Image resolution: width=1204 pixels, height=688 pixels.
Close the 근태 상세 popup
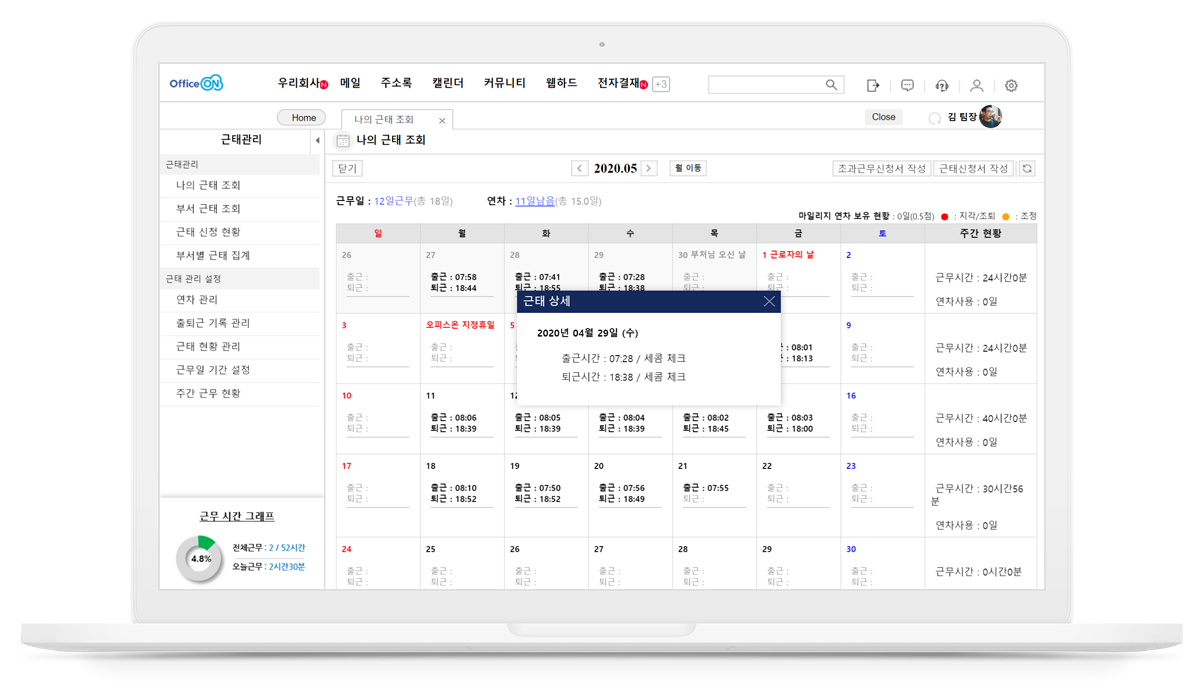[x=769, y=301]
